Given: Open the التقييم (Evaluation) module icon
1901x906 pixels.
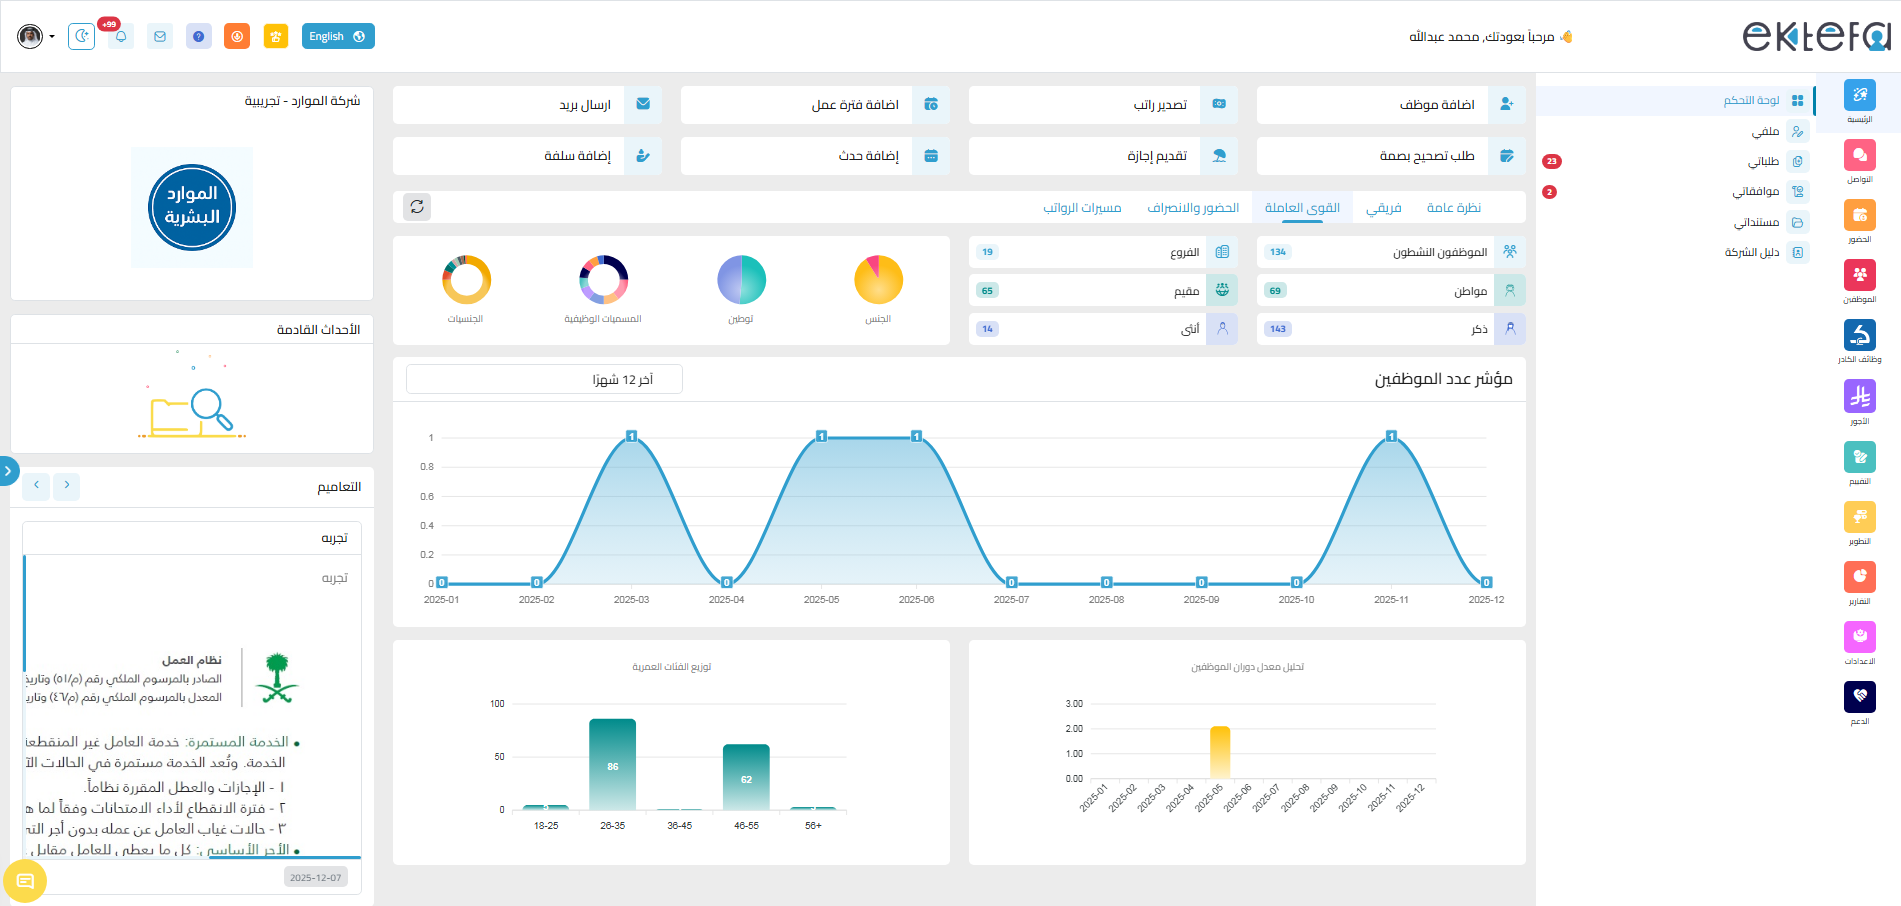Looking at the screenshot, I should pyautogui.click(x=1859, y=457).
